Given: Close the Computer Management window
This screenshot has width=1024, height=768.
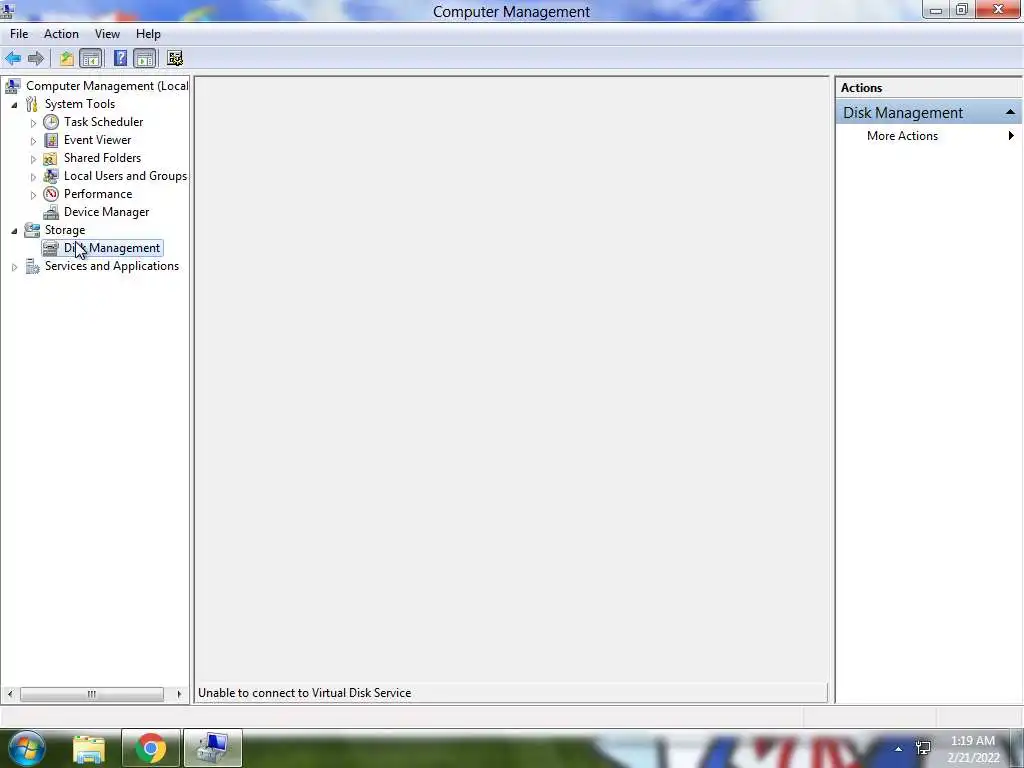Looking at the screenshot, I should pyautogui.click(x=998, y=9).
